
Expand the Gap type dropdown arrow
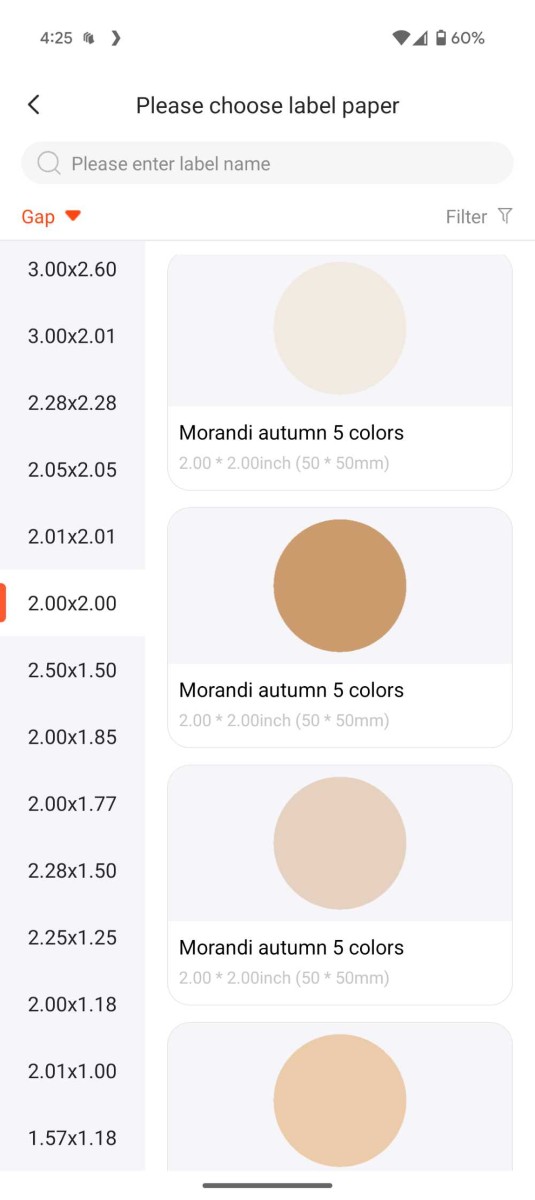click(x=72, y=216)
